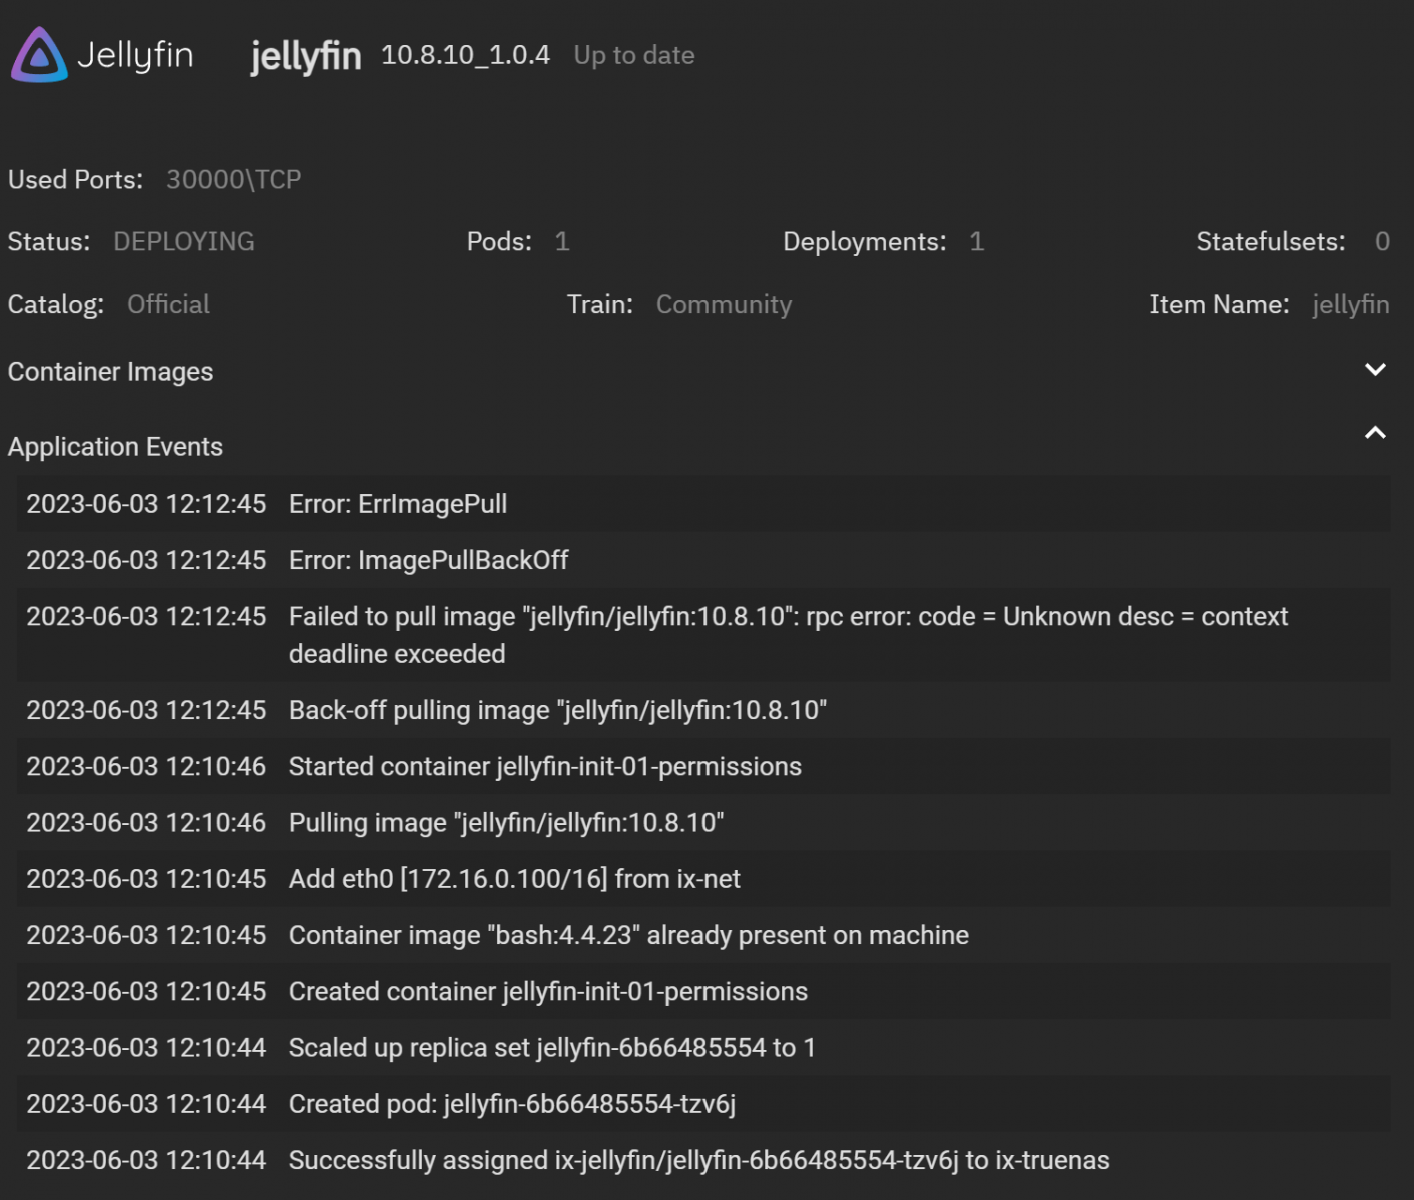This screenshot has height=1200, width=1414.
Task: Select the Successfully assigned to ix-truenas event
Action: click(x=703, y=1160)
